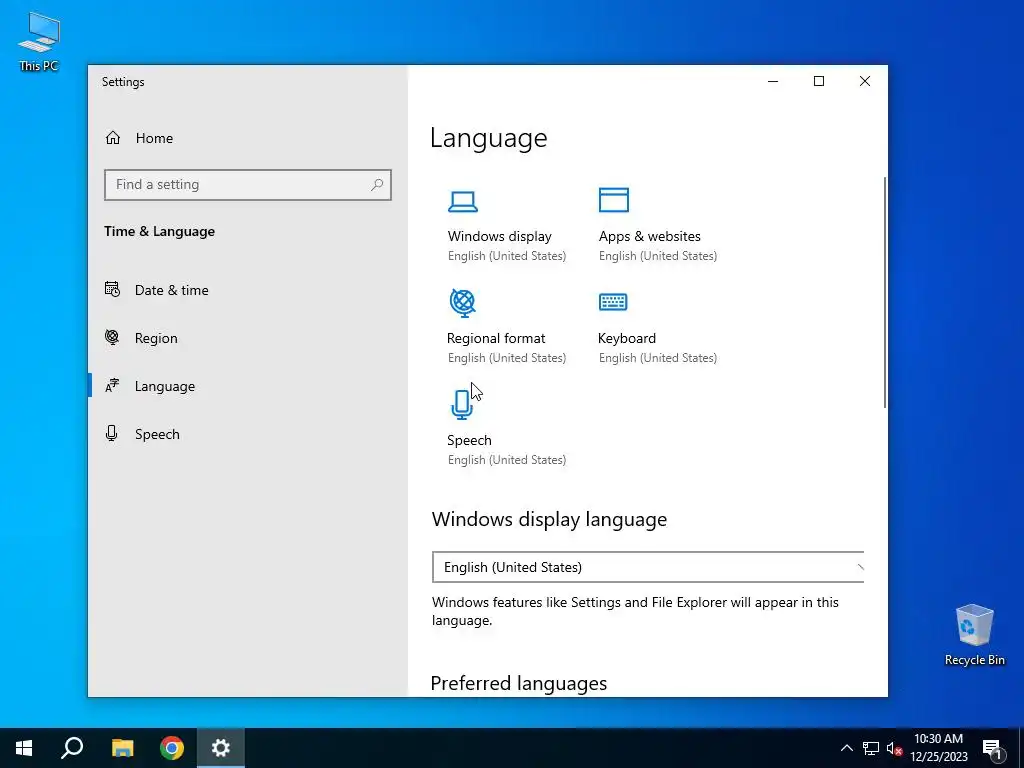The width and height of the screenshot is (1024, 768).
Task: Expand the Windows display language dropdown
Action: click(648, 567)
